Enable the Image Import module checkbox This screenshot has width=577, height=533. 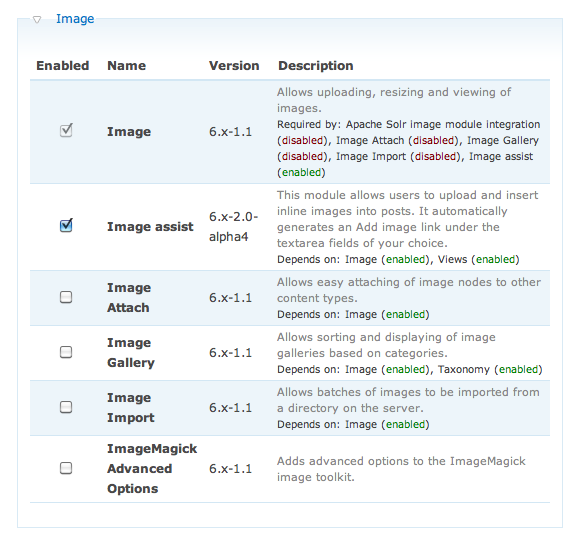[x=66, y=407]
